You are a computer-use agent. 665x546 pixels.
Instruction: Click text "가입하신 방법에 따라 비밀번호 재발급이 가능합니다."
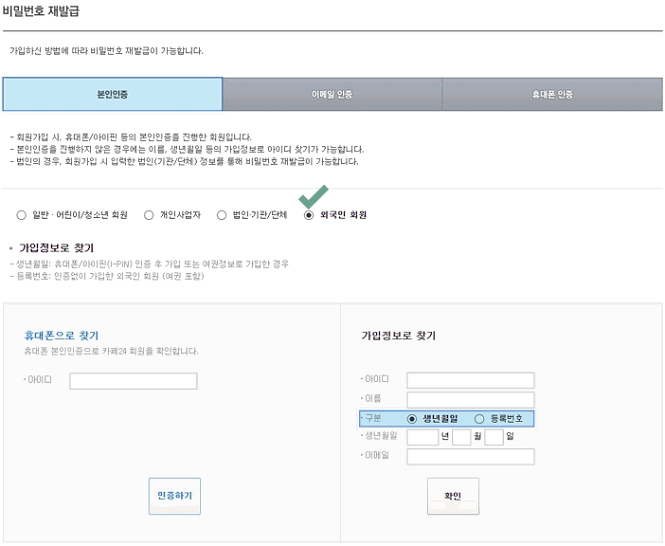coord(106,51)
